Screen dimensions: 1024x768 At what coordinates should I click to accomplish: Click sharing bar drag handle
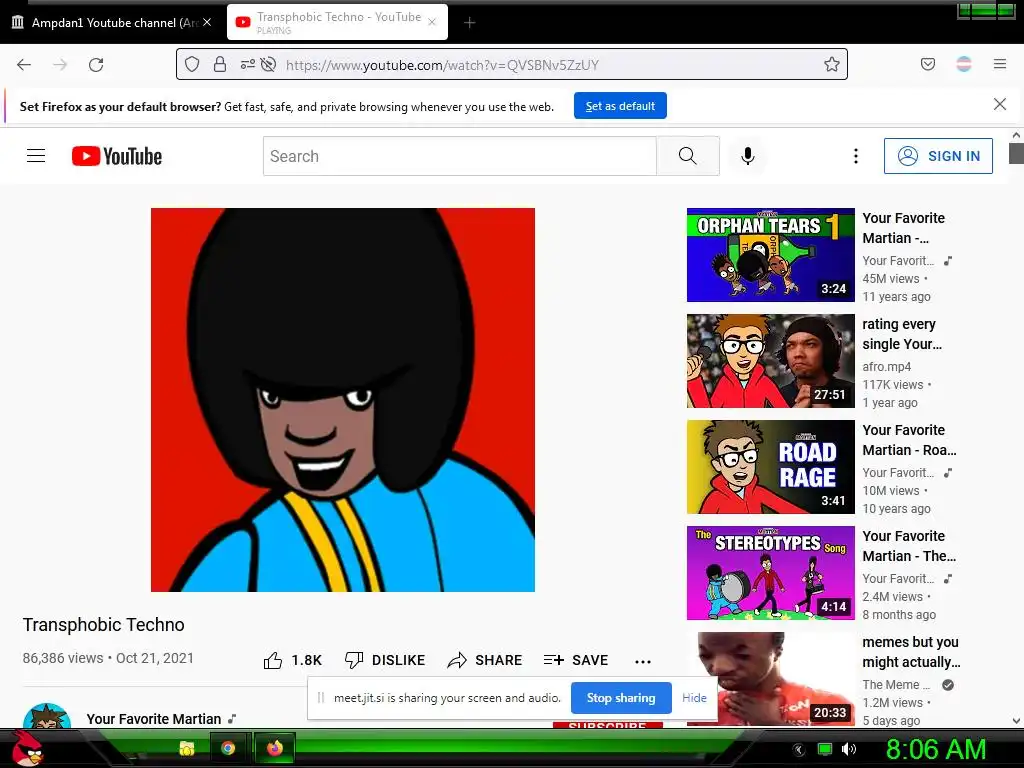tap(321, 697)
